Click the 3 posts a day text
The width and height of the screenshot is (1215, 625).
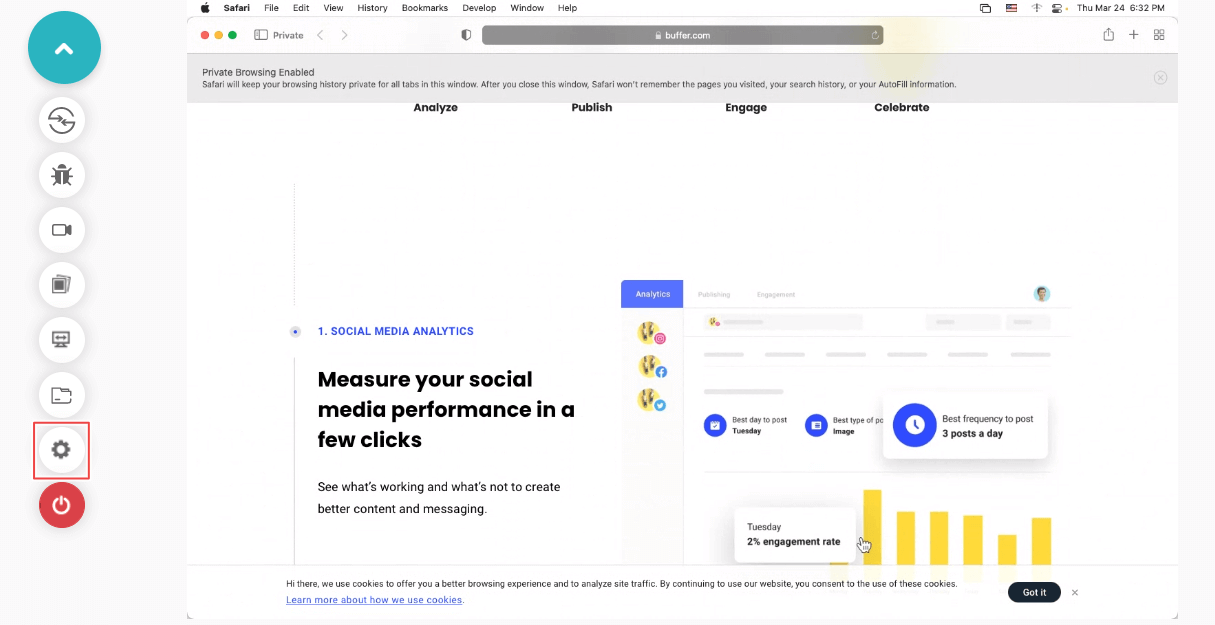(972, 434)
